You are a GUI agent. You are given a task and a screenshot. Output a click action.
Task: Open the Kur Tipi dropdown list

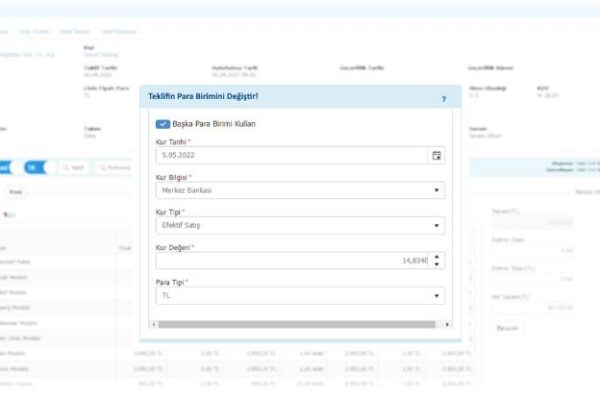coord(436,226)
